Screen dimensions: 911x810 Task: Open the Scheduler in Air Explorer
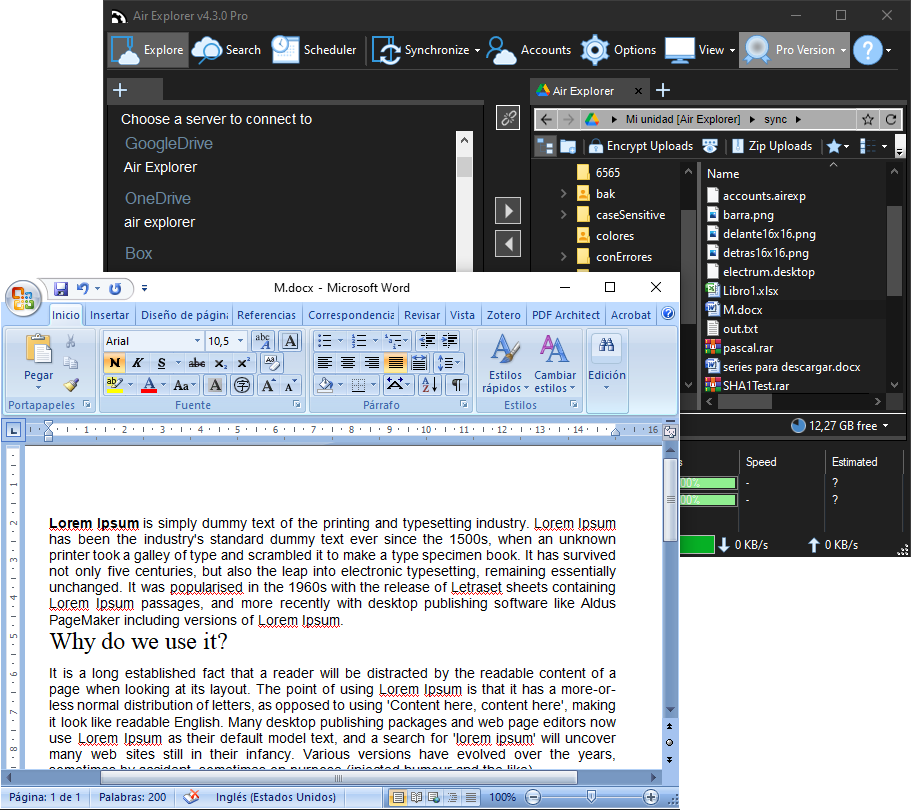(314, 50)
